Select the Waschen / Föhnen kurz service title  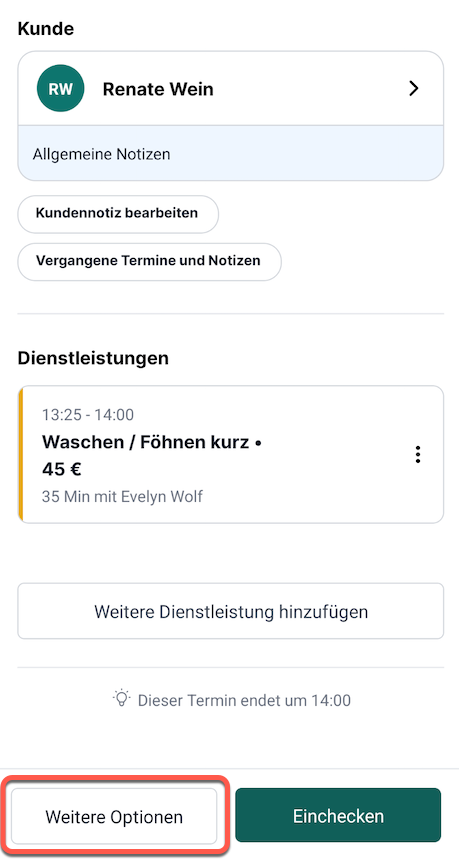(x=151, y=441)
